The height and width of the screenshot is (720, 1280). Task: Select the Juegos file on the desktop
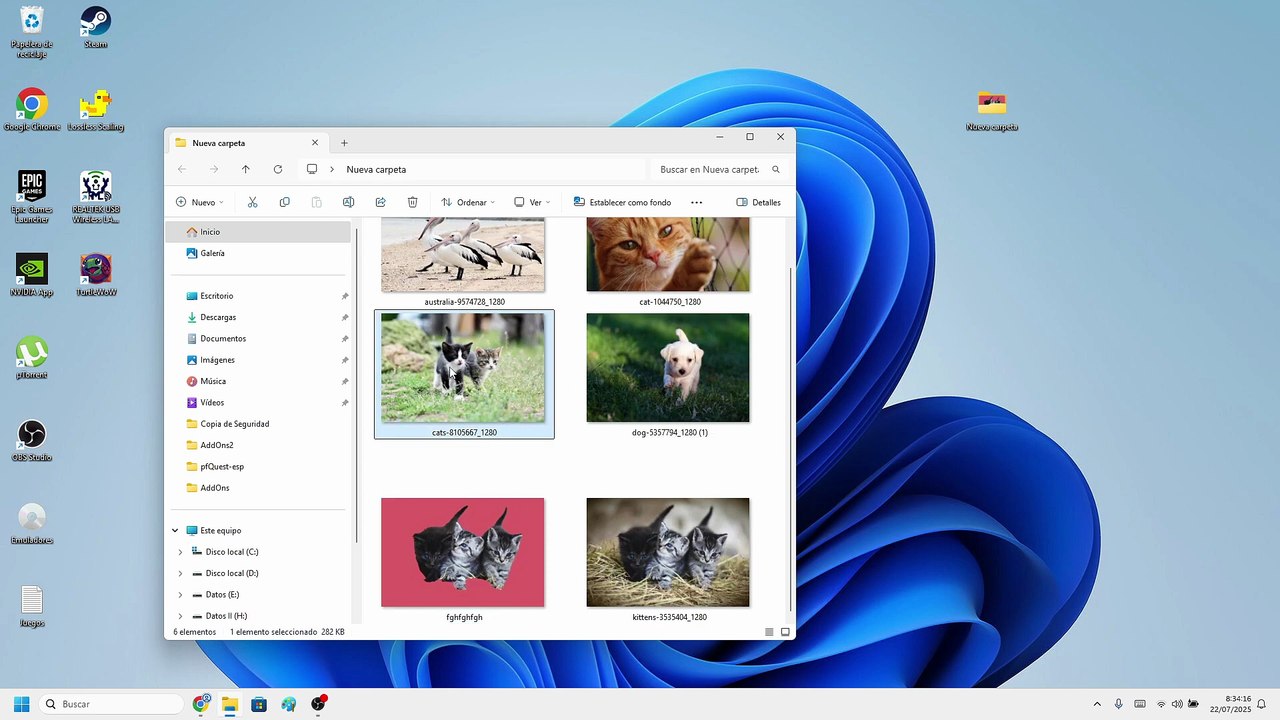(32, 606)
